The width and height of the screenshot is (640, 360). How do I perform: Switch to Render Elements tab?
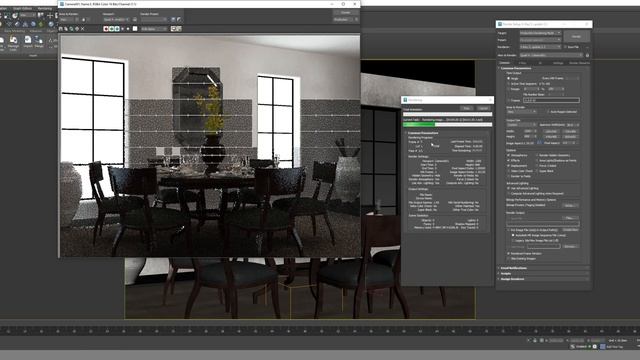(580, 63)
